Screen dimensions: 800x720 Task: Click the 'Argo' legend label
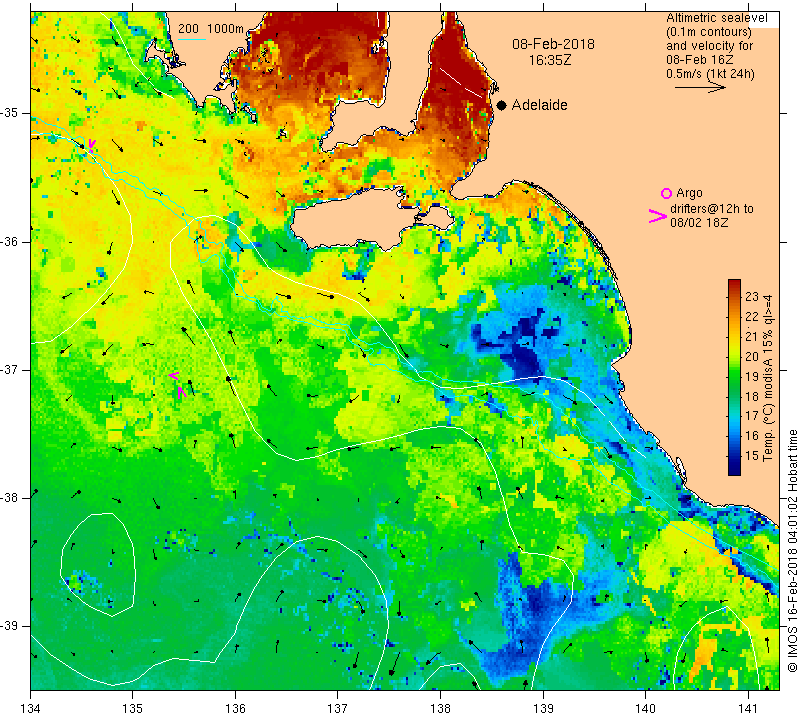point(689,193)
